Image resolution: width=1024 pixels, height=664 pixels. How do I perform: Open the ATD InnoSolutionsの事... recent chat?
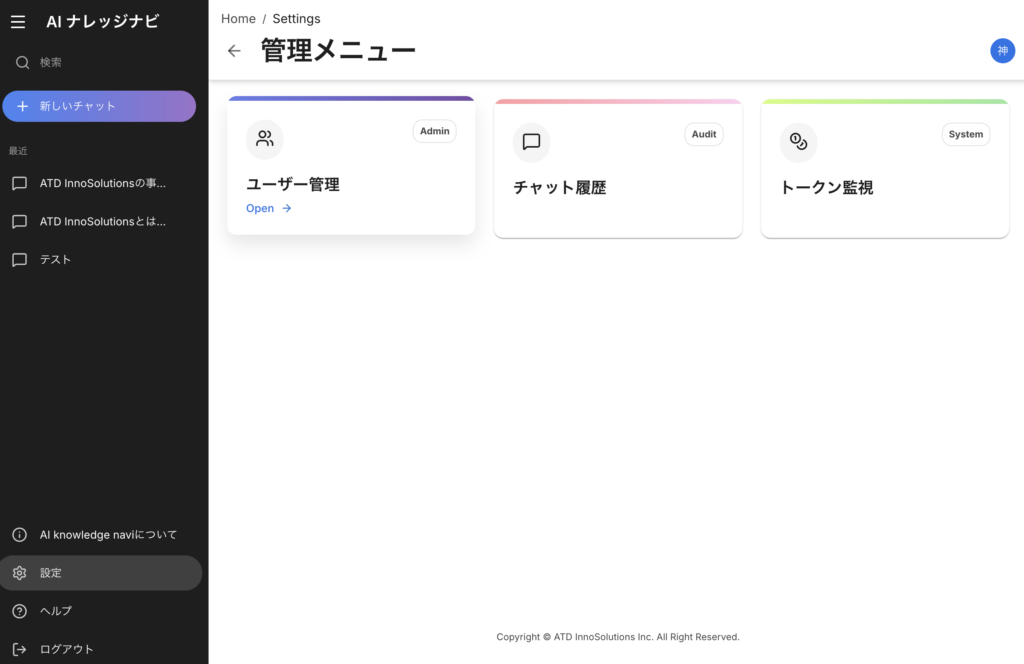[x=102, y=183]
